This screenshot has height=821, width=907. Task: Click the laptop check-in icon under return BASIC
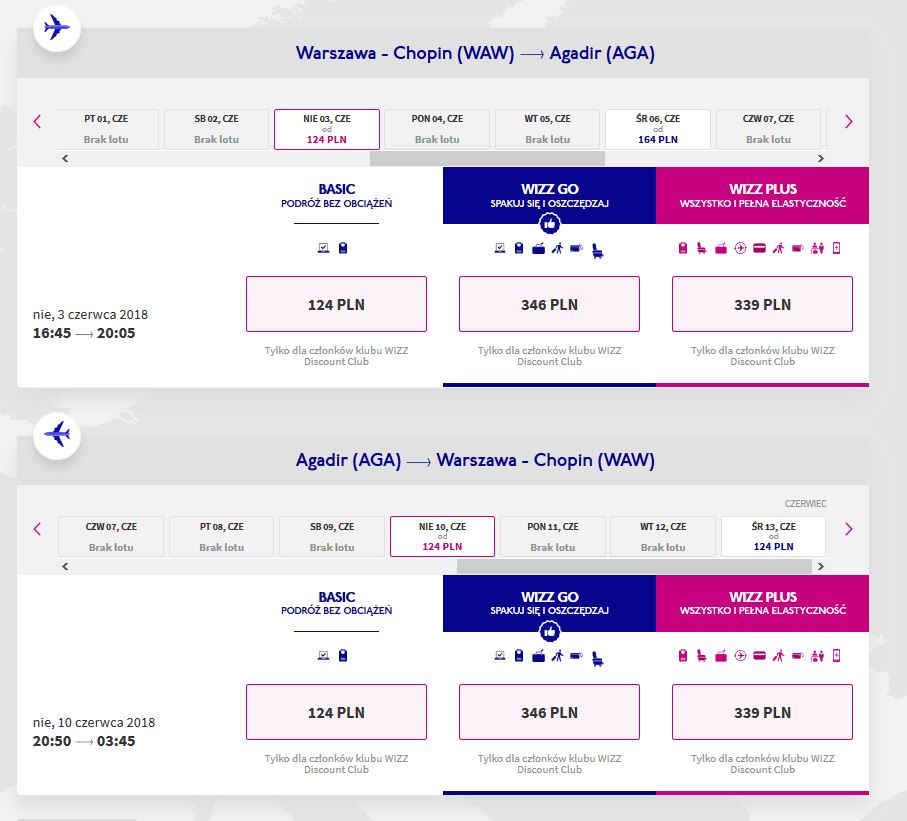click(x=323, y=656)
